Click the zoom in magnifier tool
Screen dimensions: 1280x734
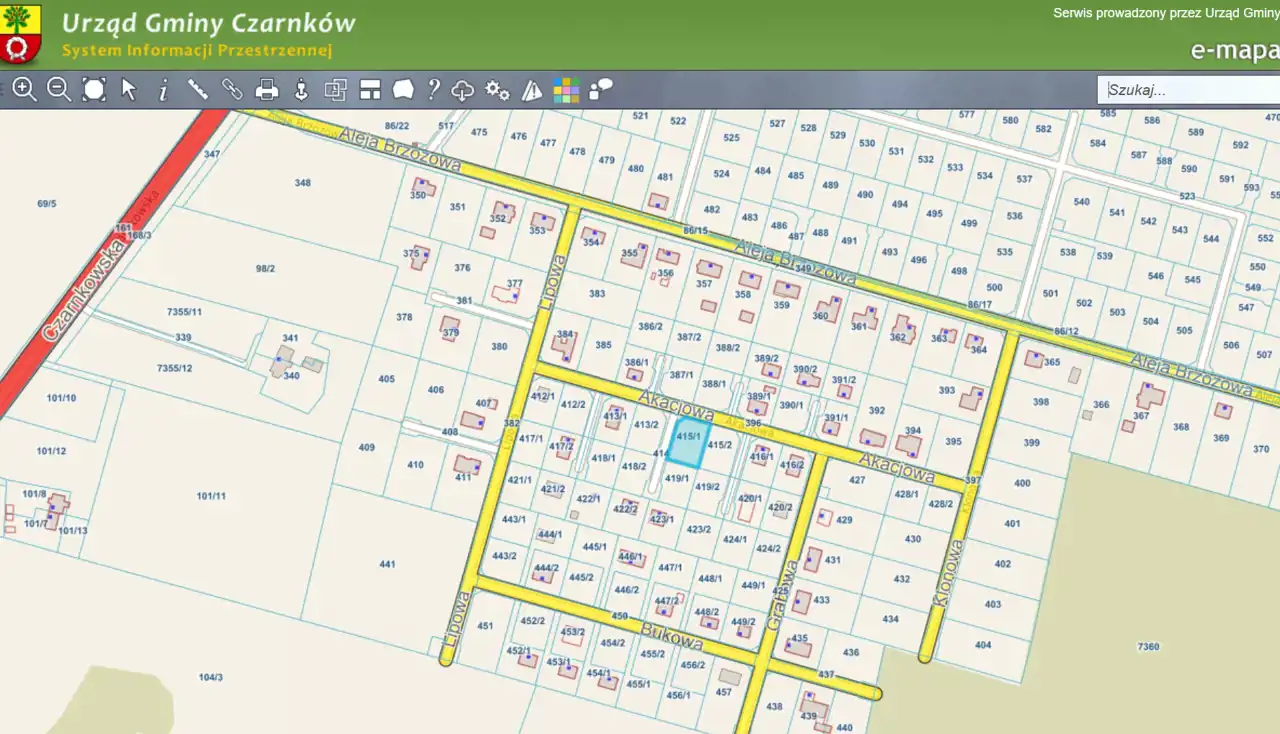(x=25, y=90)
